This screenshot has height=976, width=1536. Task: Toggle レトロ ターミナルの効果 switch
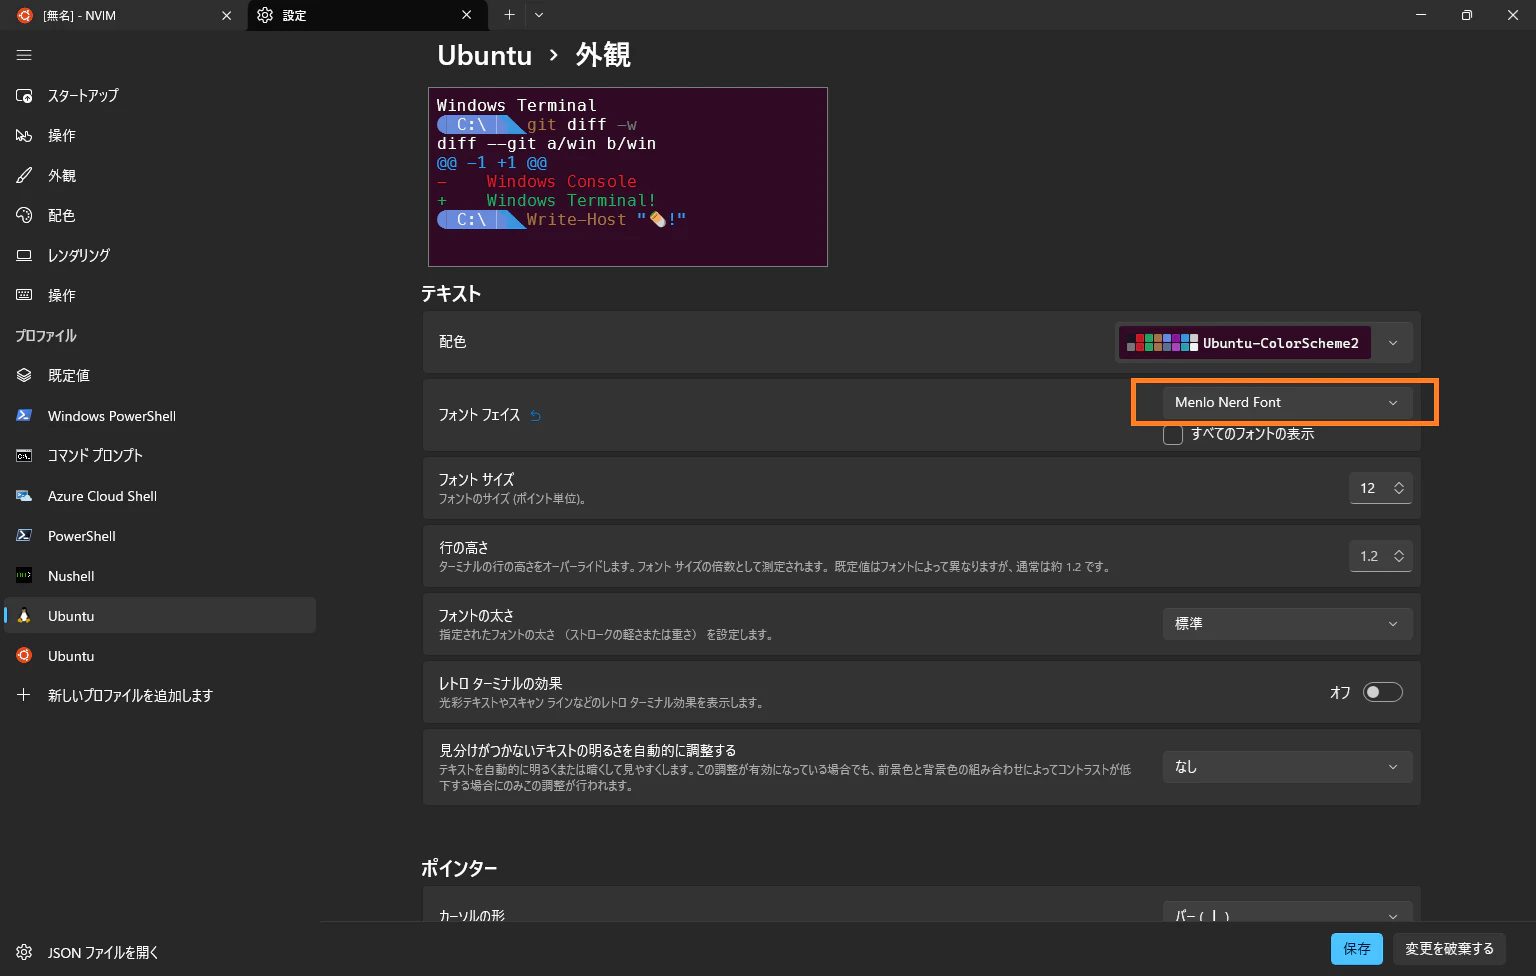pos(1383,692)
